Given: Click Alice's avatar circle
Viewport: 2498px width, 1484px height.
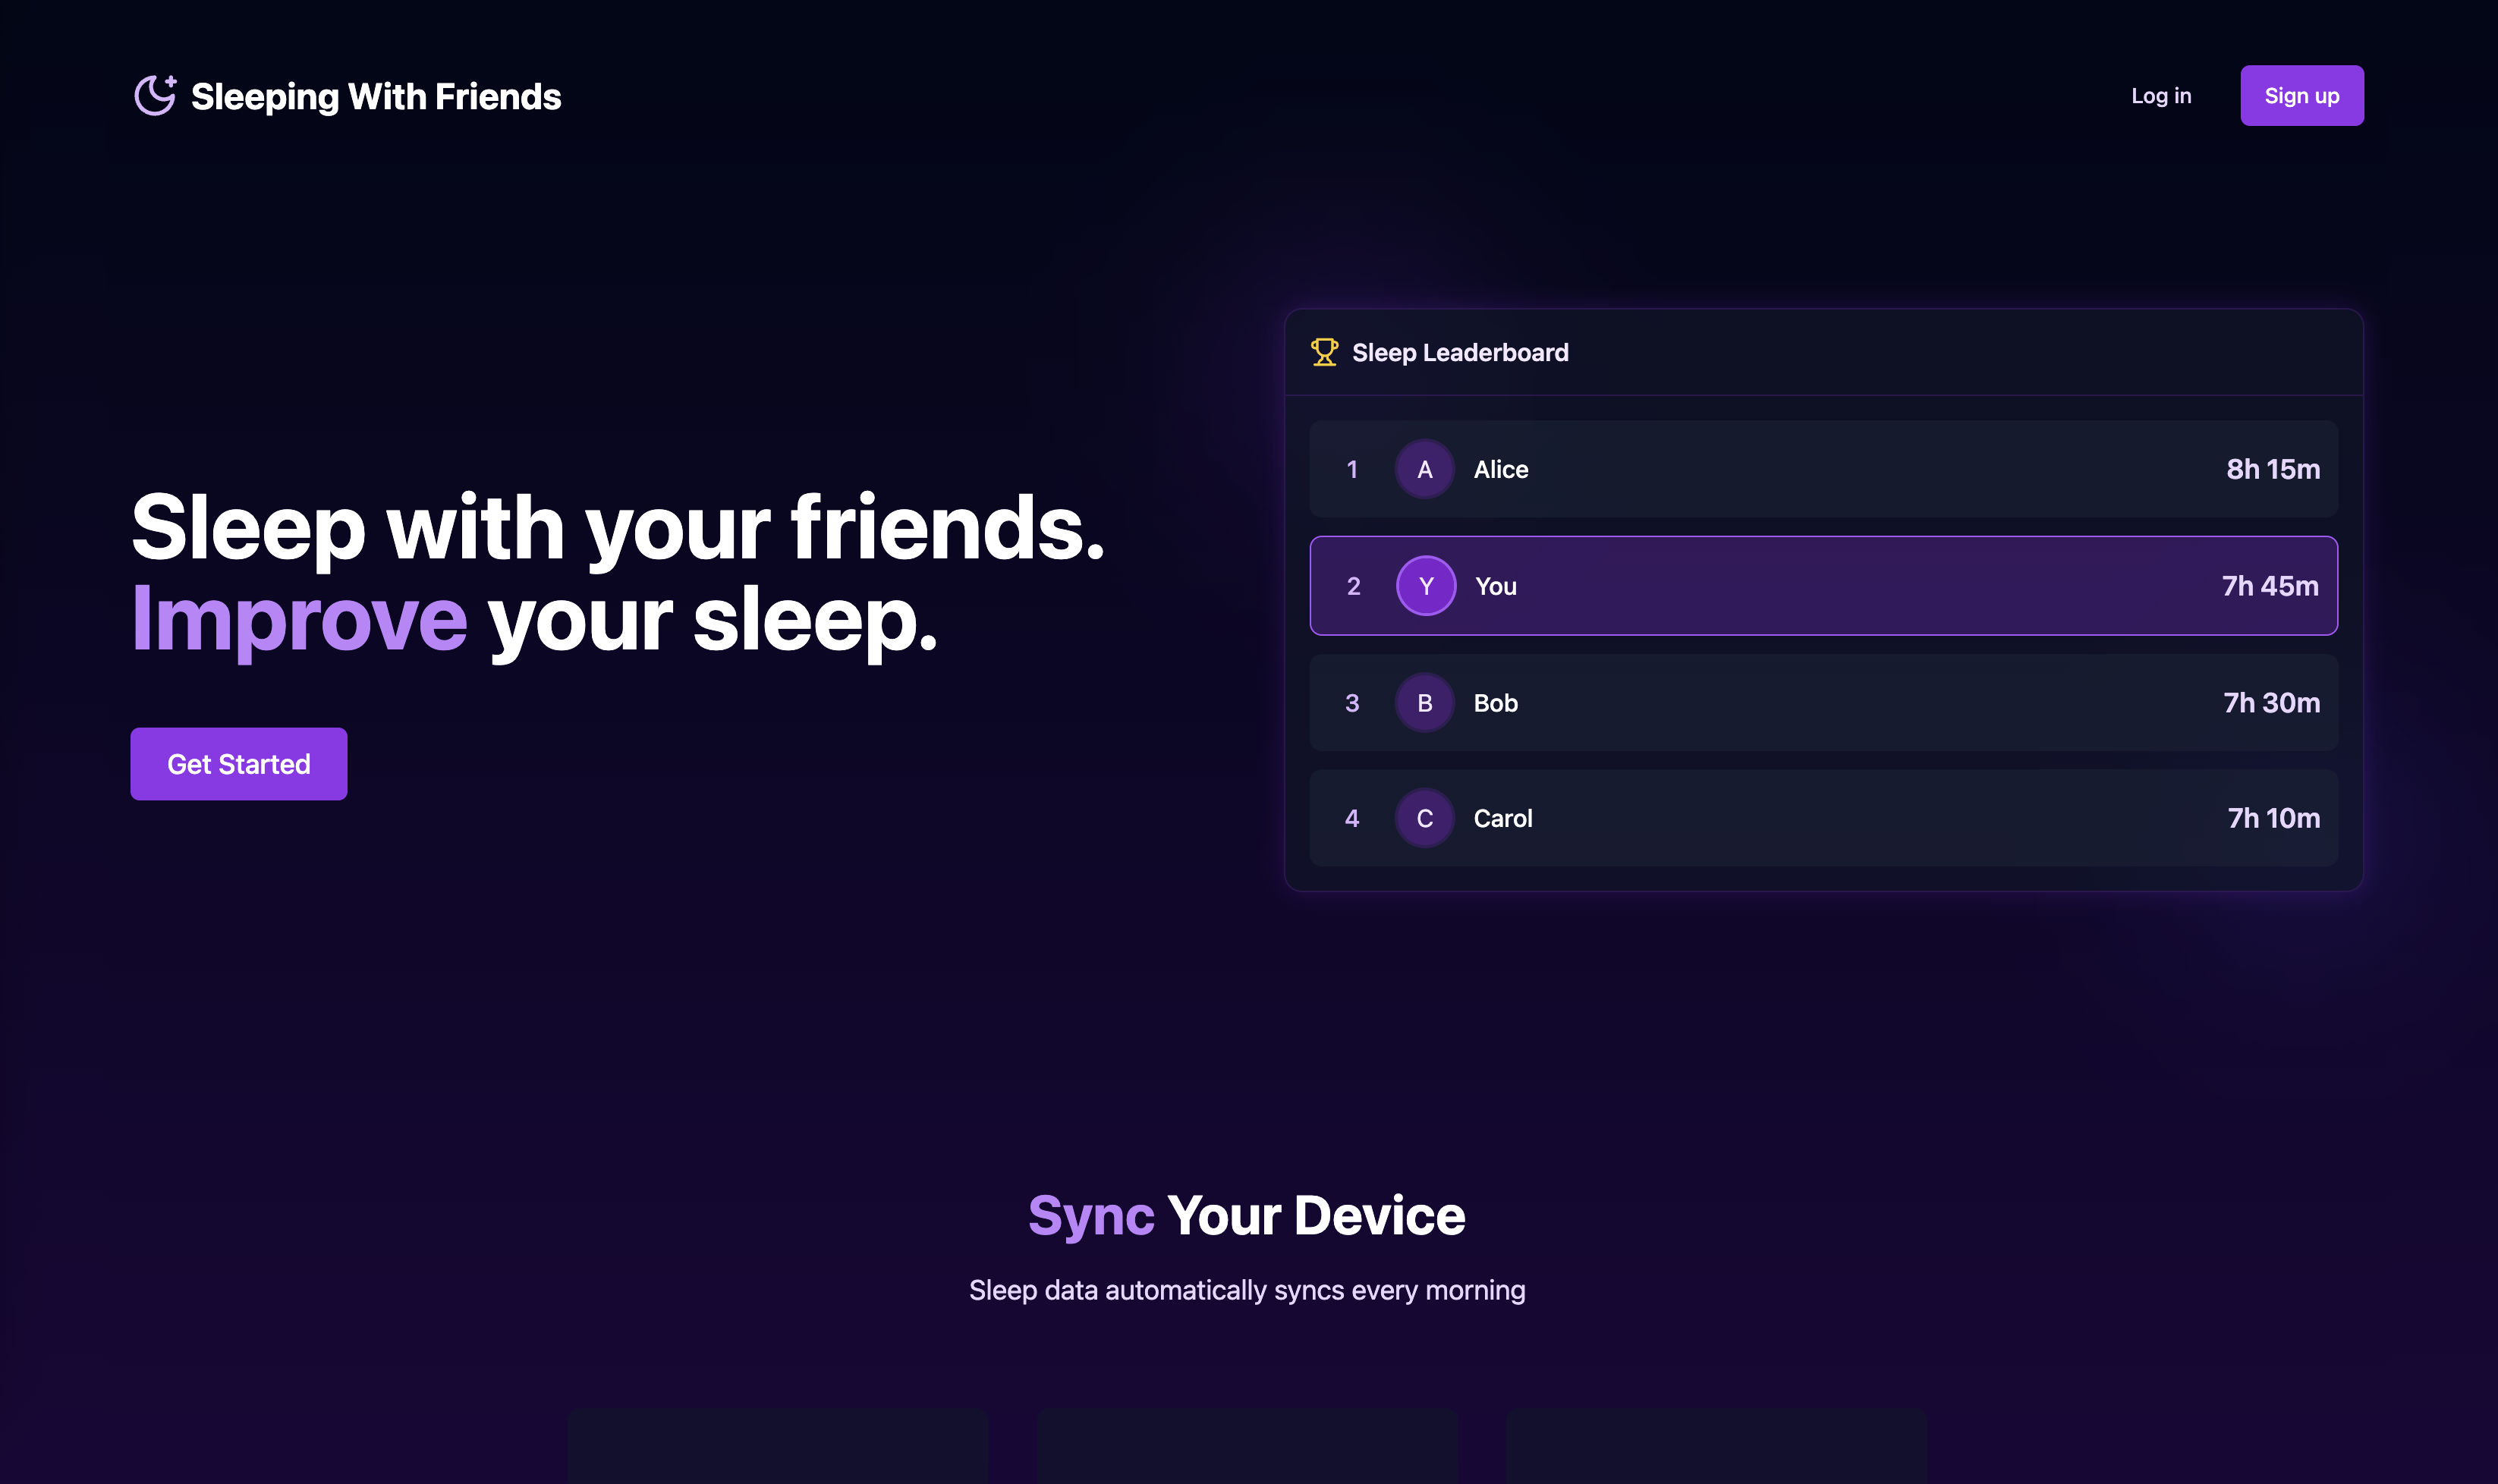Looking at the screenshot, I should click(x=1424, y=469).
